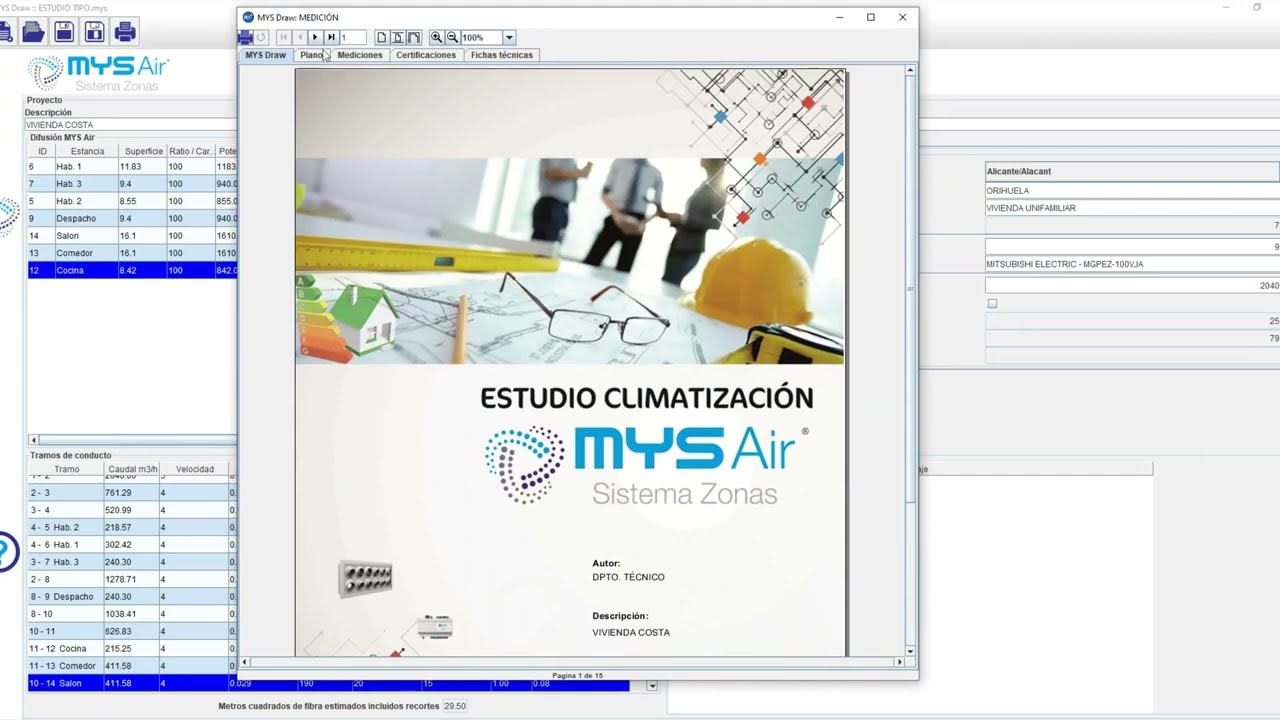Viewport: 1280px width, 720px height.
Task: Click the Caudal m3/h column header
Action: [133, 469]
